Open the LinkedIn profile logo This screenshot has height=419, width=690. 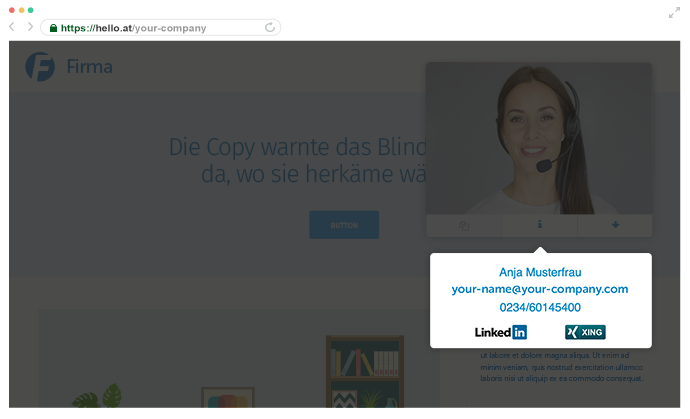tap(501, 332)
